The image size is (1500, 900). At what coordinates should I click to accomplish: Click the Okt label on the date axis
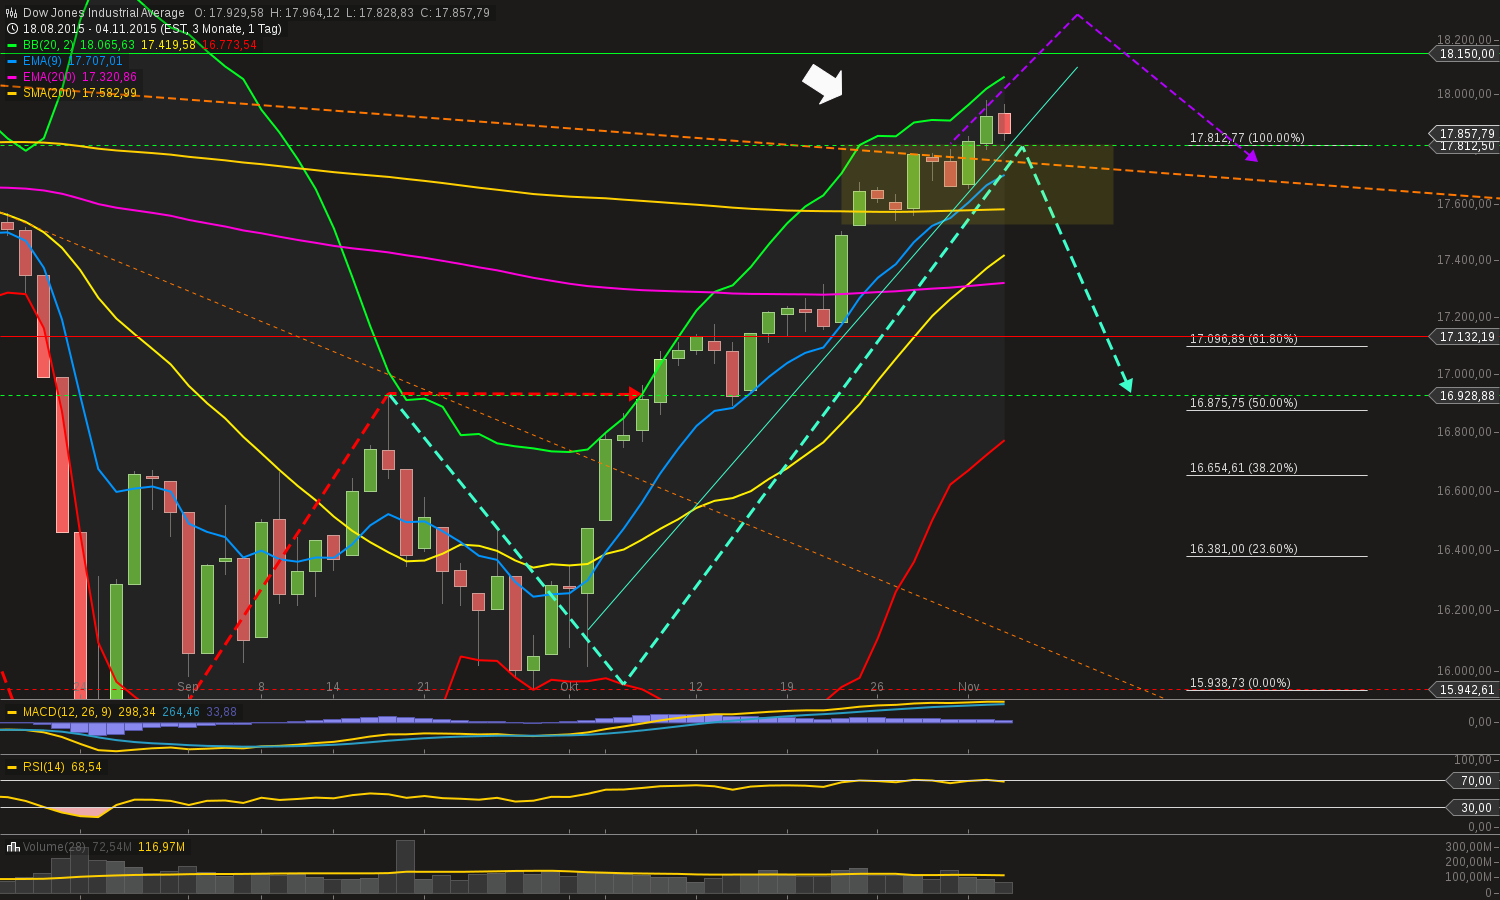pyautogui.click(x=570, y=687)
